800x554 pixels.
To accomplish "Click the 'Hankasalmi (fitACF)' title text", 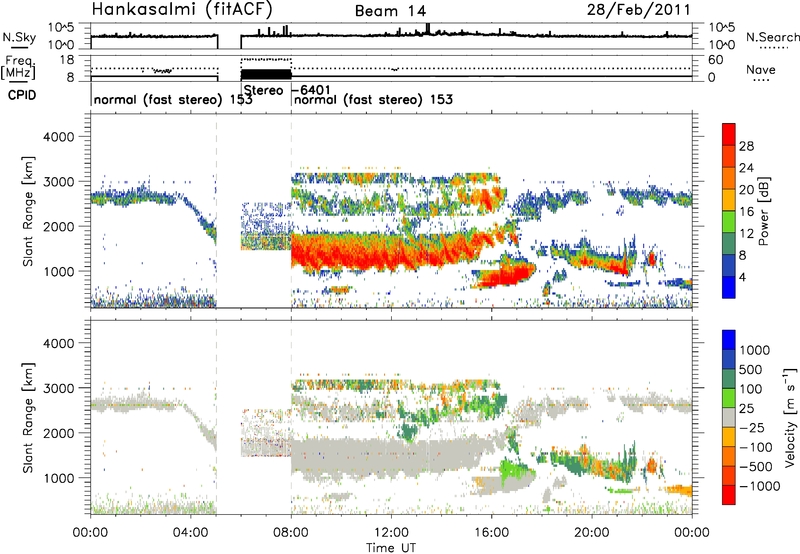I will pos(182,9).
